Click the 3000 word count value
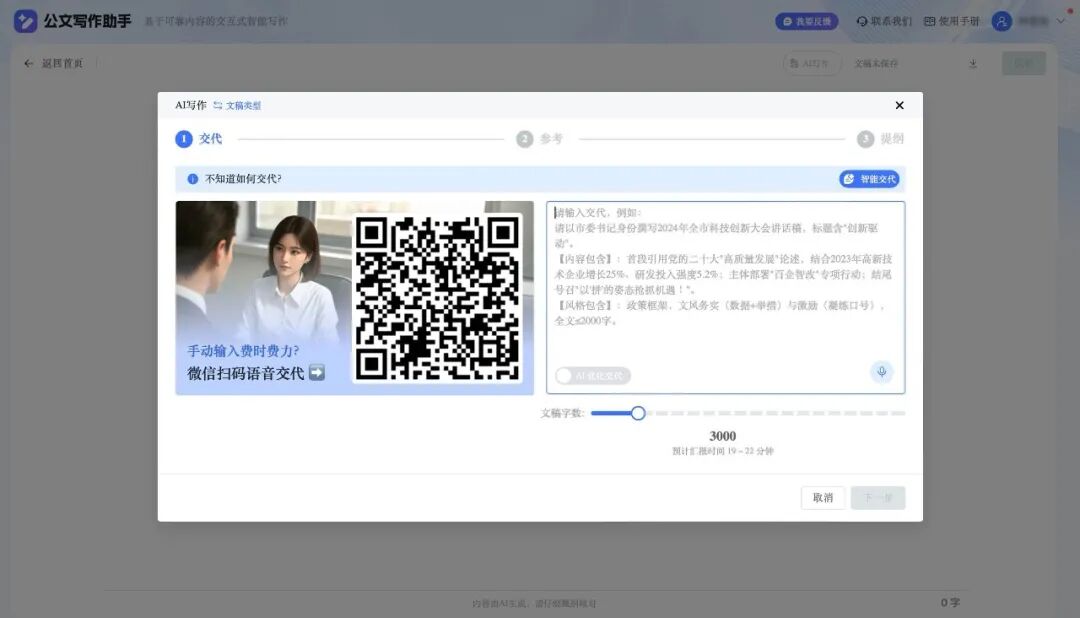Image resolution: width=1080 pixels, height=618 pixels. click(x=723, y=436)
